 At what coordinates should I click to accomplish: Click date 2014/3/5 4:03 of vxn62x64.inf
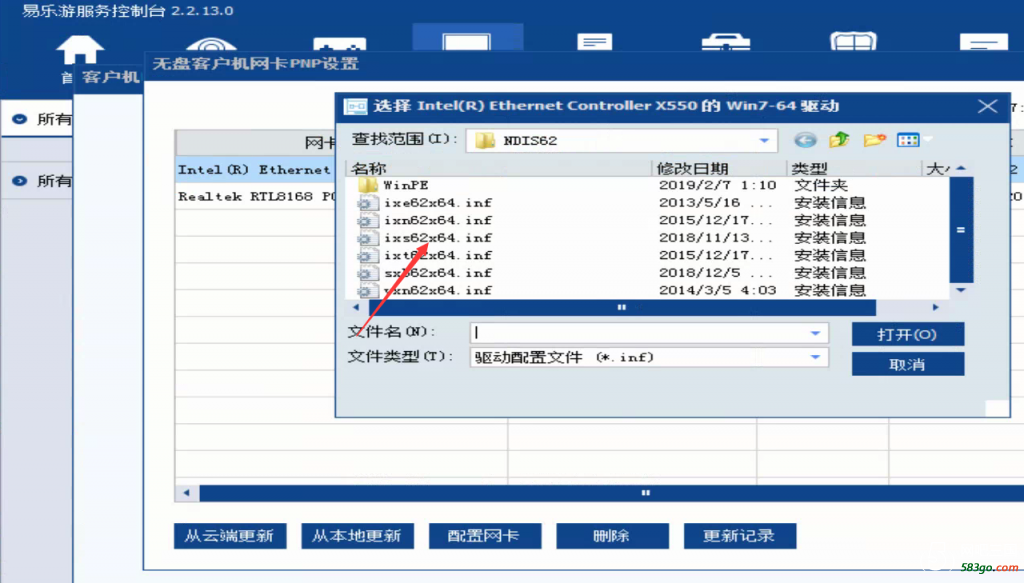717,291
